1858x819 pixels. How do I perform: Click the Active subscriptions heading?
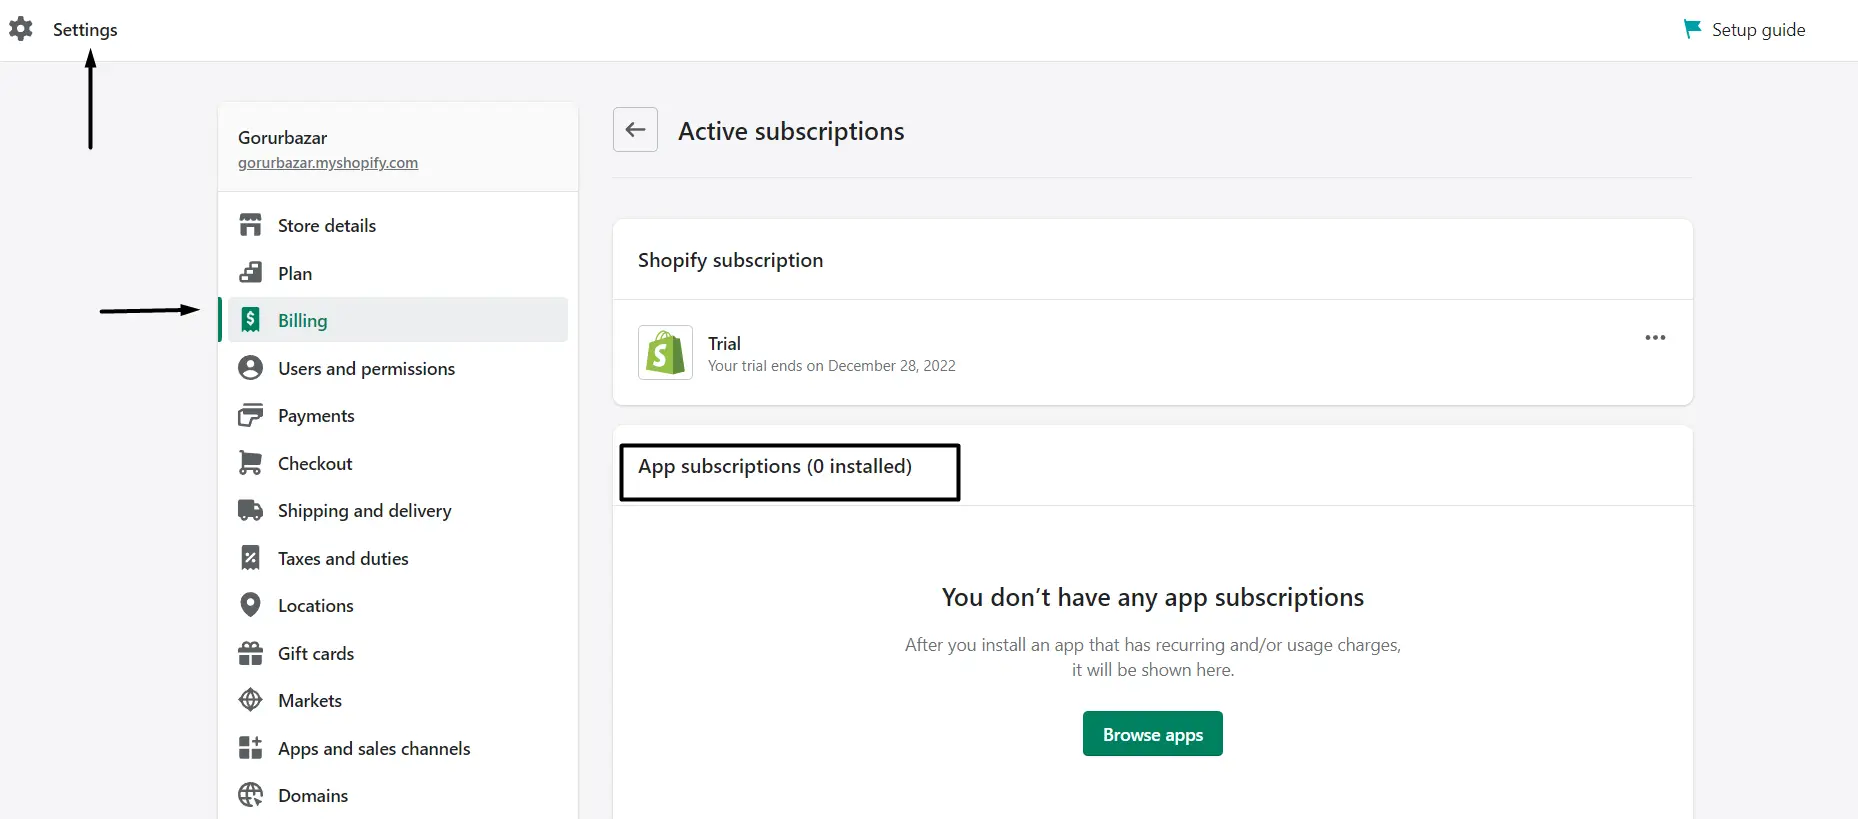click(791, 131)
